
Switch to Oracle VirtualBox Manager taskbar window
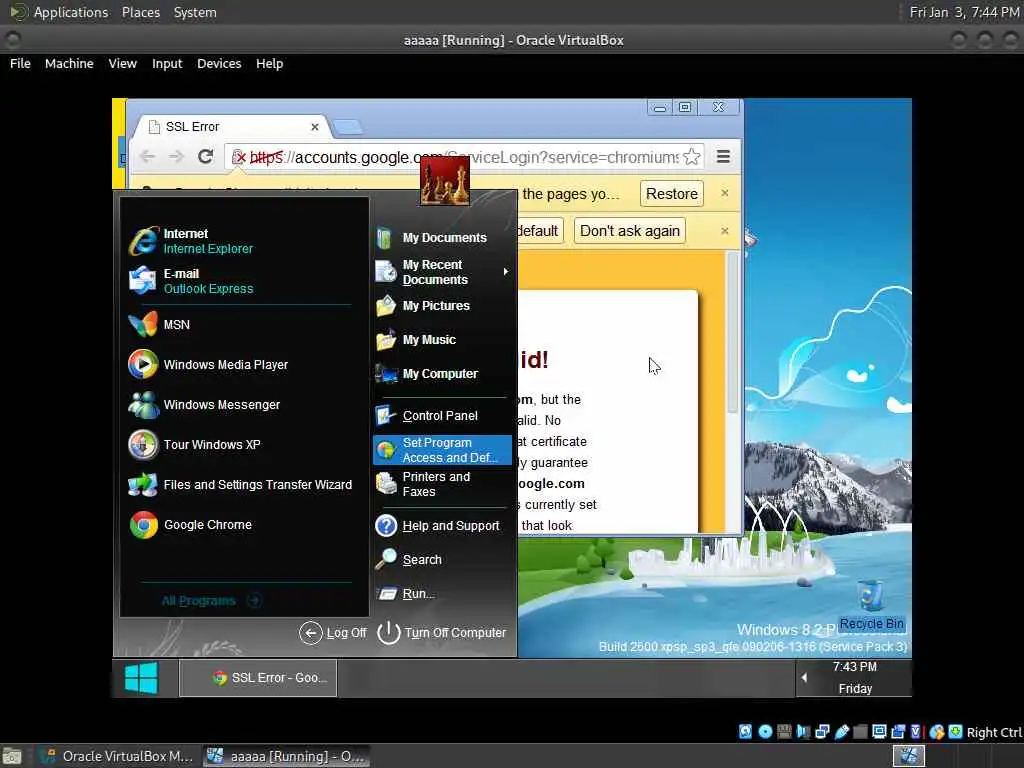coord(116,756)
